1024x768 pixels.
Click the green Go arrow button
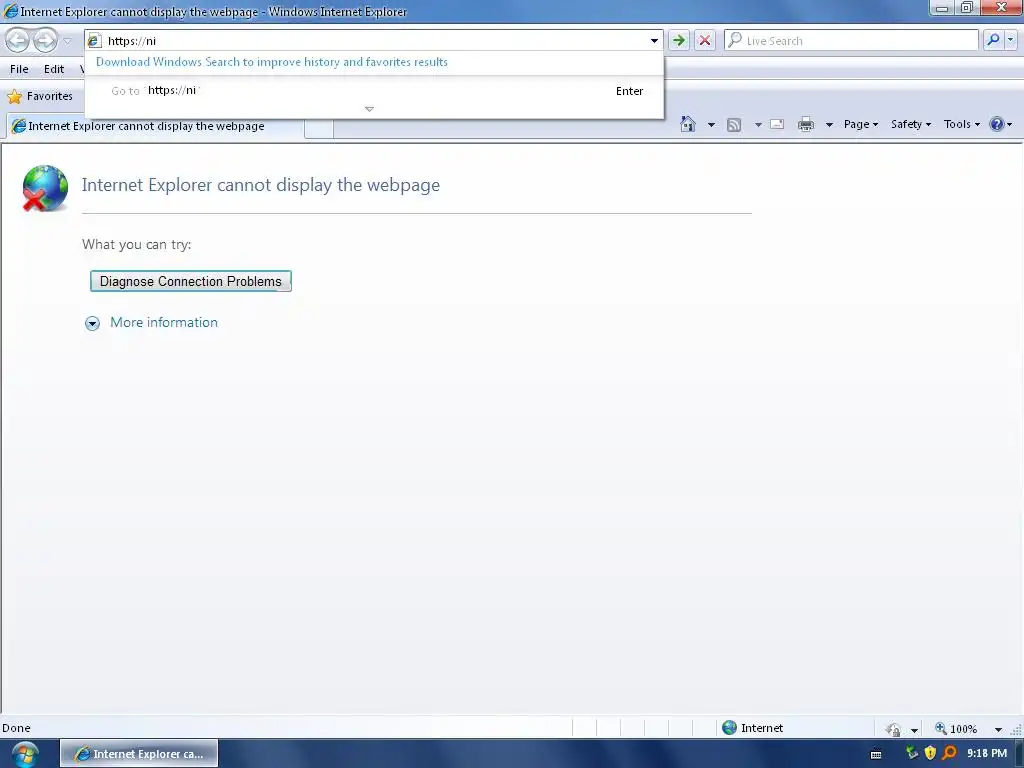tap(679, 40)
